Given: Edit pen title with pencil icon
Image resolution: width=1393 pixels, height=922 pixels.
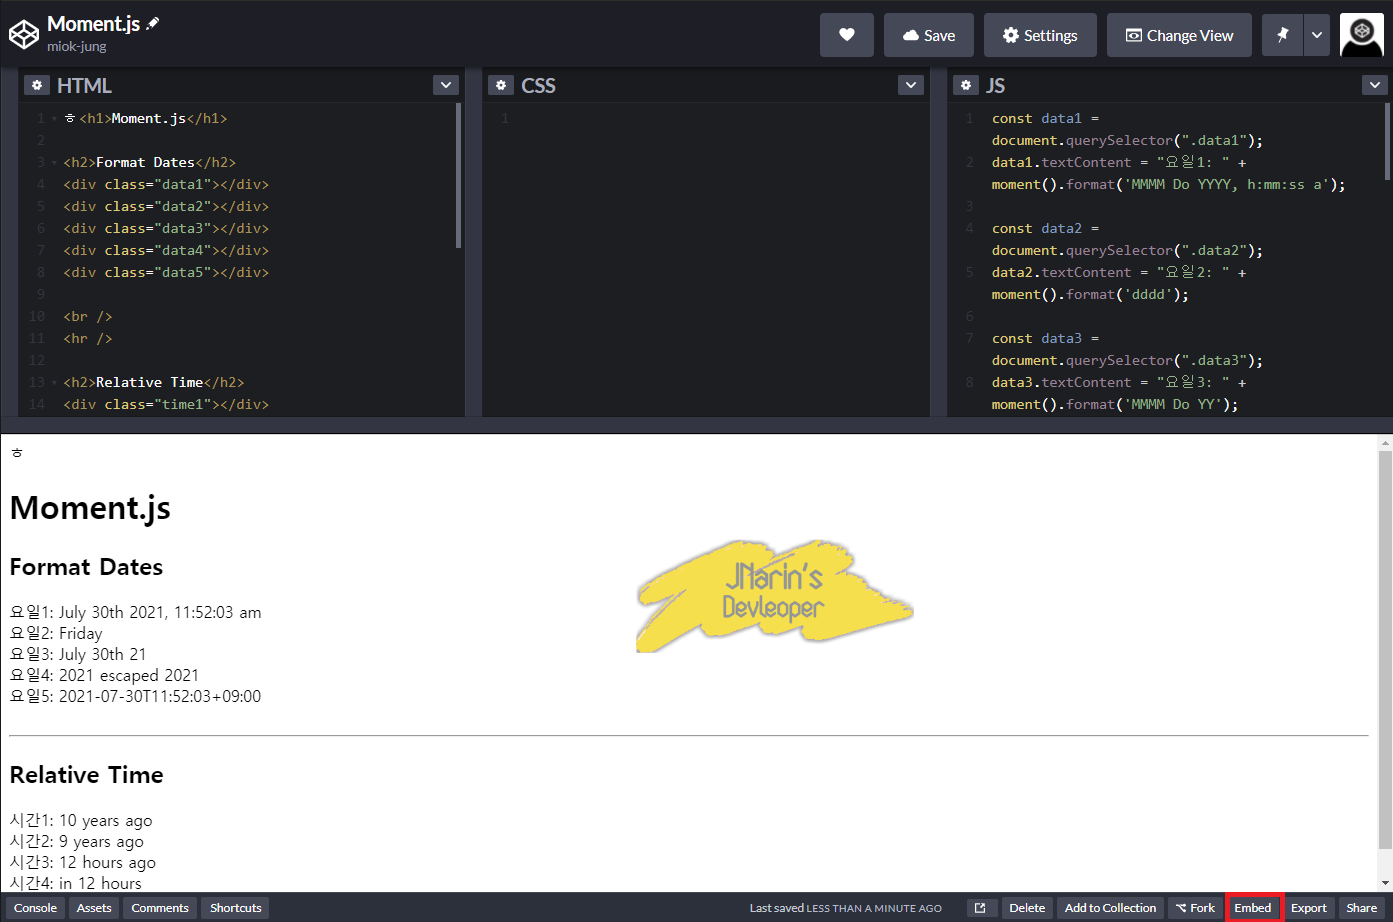Looking at the screenshot, I should [153, 23].
